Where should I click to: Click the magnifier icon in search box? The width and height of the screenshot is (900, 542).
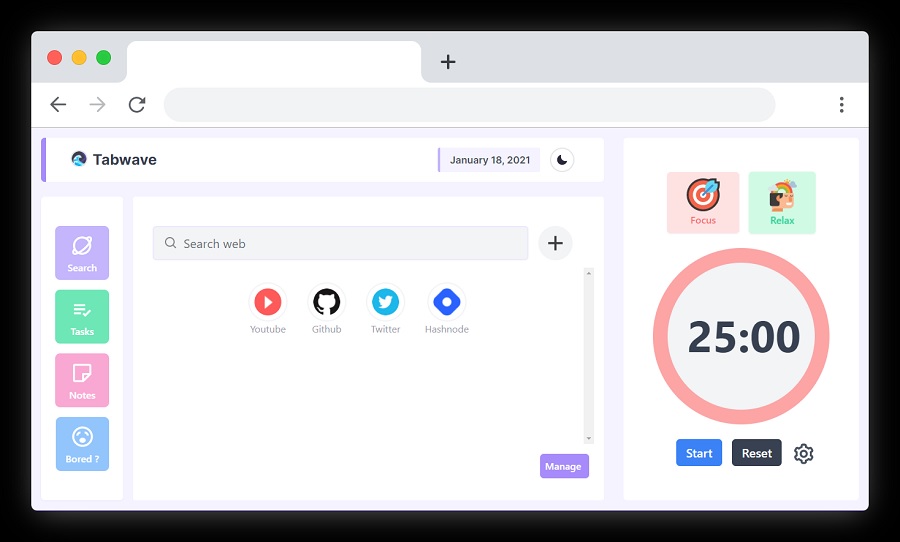coord(170,243)
